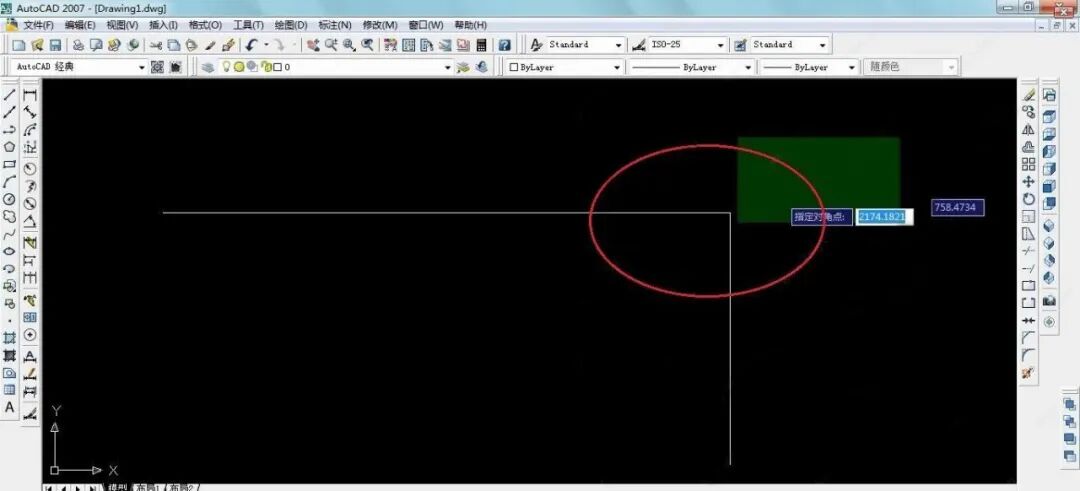The width and height of the screenshot is (1080, 491).
Task: Select the Spline draw tool
Action: 10,233
